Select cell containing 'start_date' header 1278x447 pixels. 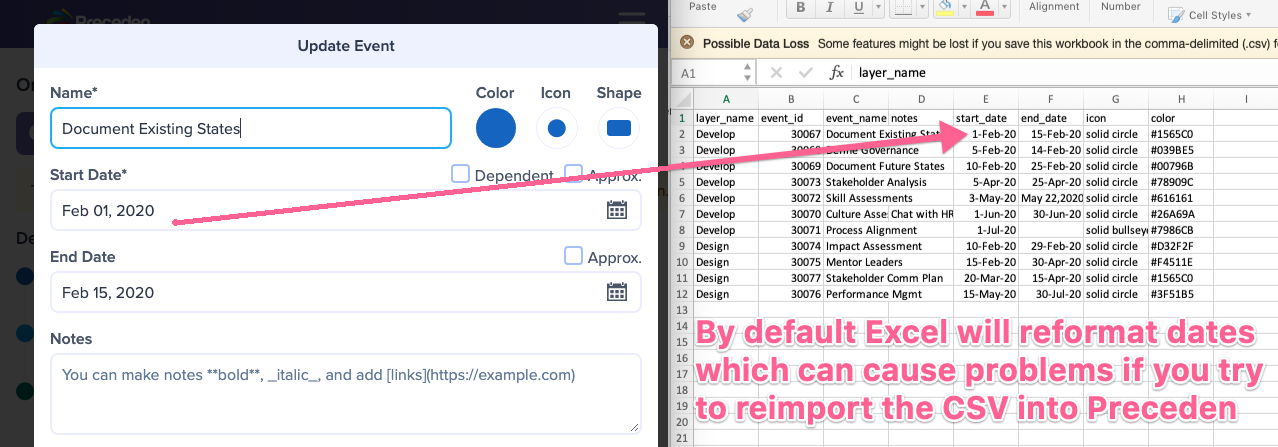[x=986, y=117]
